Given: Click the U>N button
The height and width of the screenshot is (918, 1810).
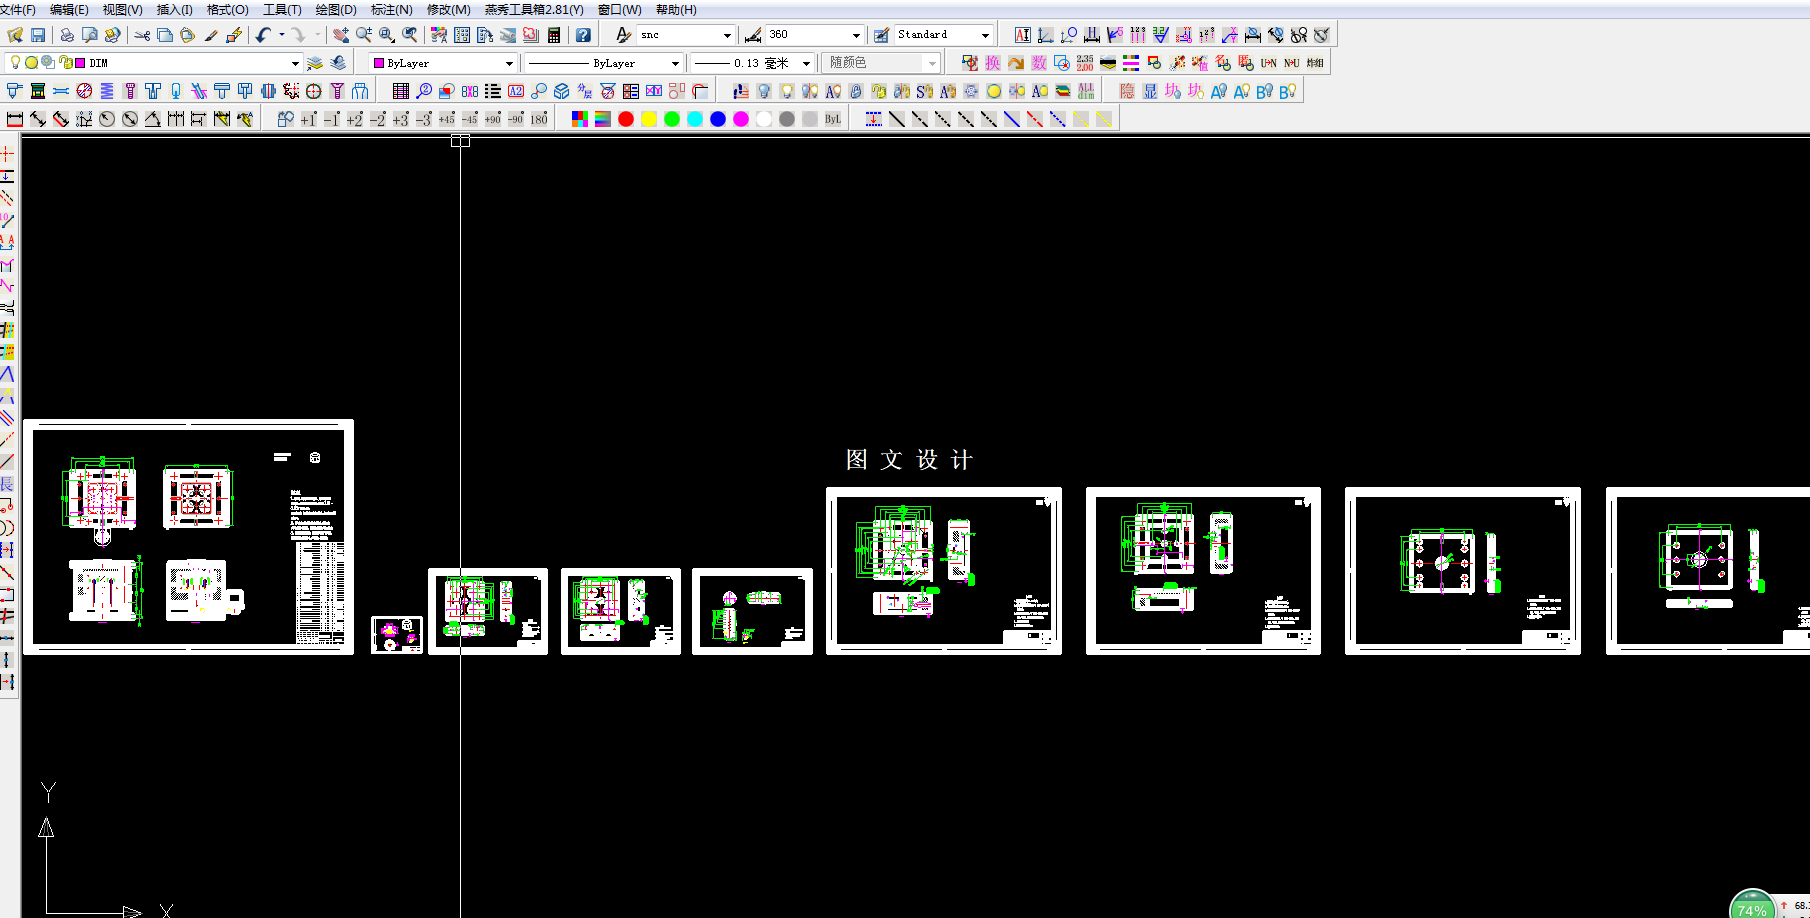Looking at the screenshot, I should coord(1268,63).
